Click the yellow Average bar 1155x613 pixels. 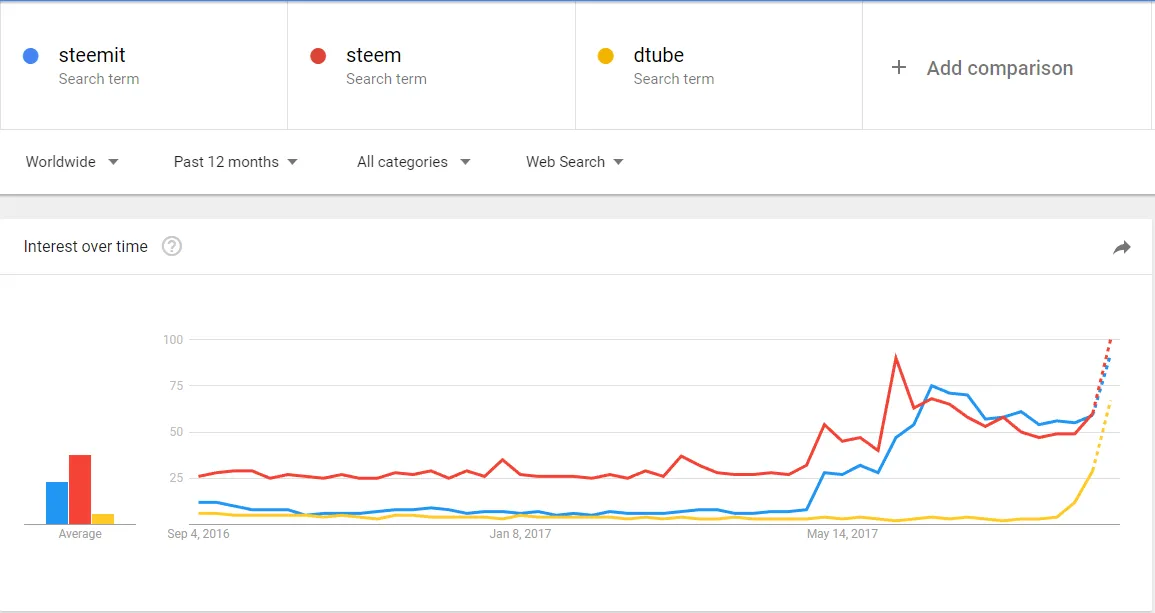pyautogui.click(x=102, y=519)
